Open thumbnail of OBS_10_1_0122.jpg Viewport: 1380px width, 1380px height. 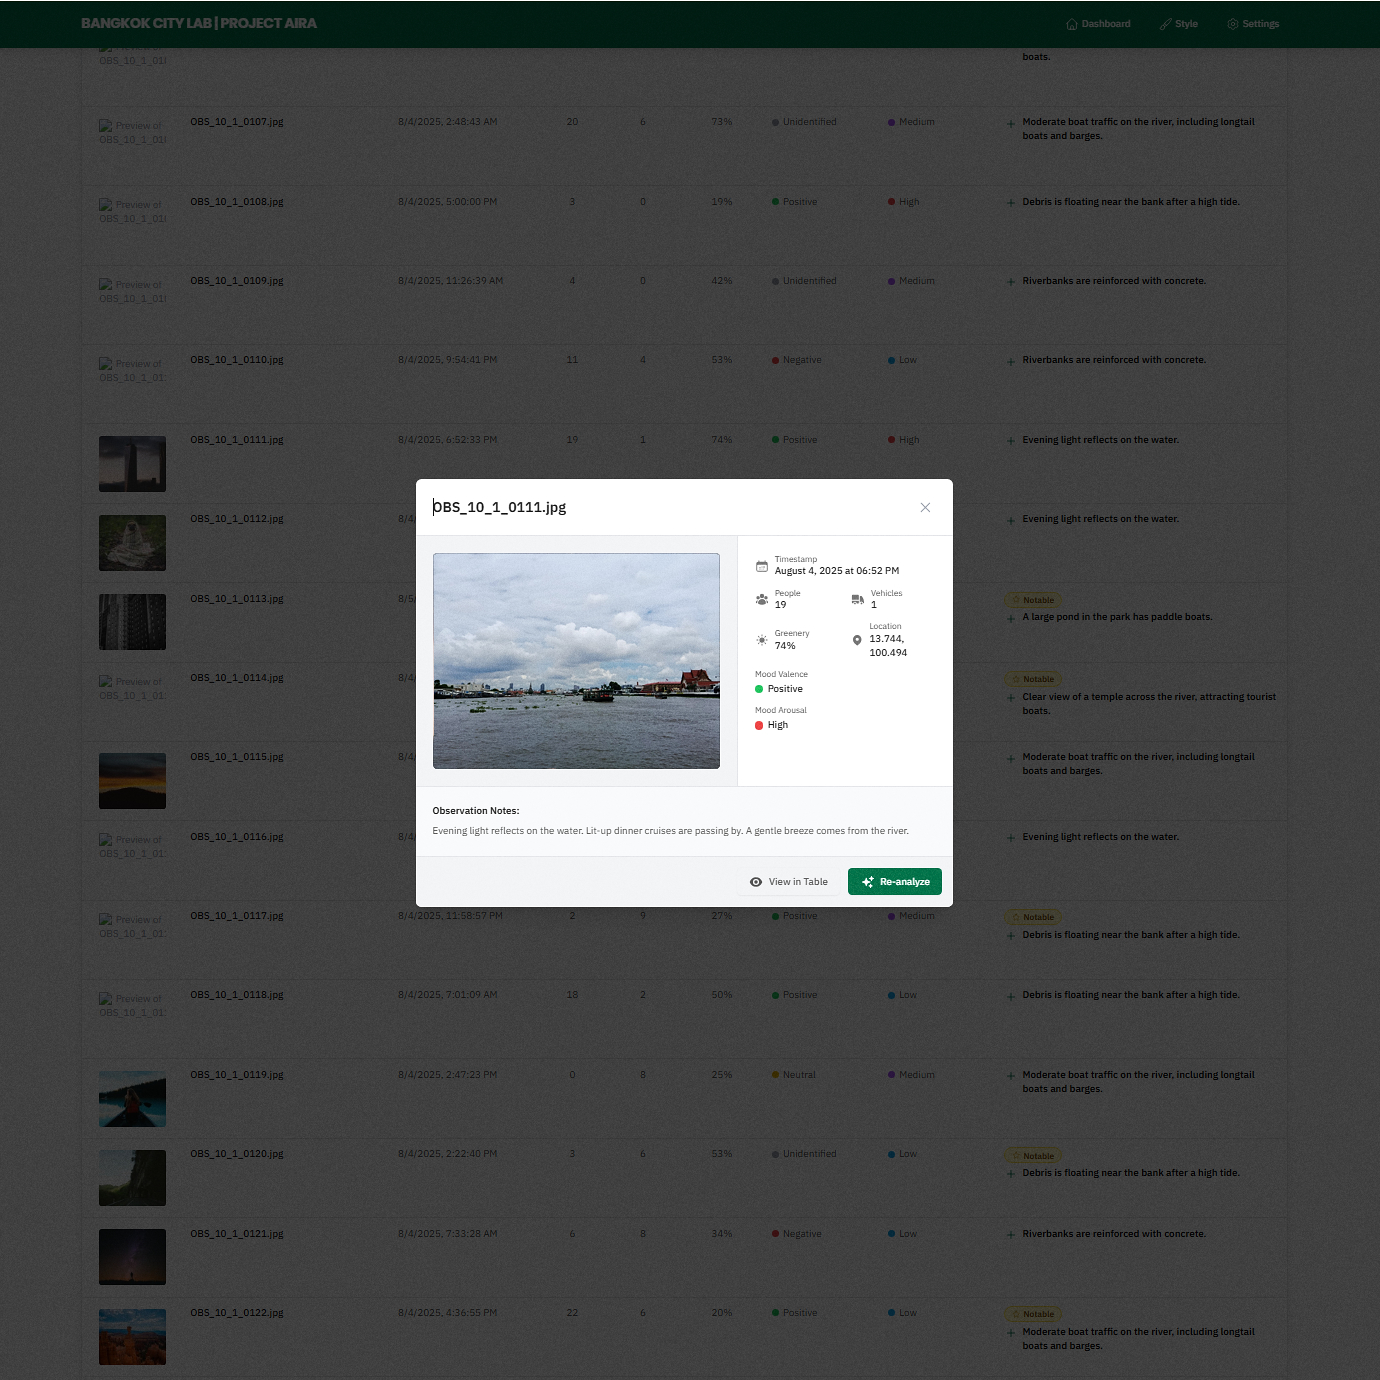[x=132, y=1337]
